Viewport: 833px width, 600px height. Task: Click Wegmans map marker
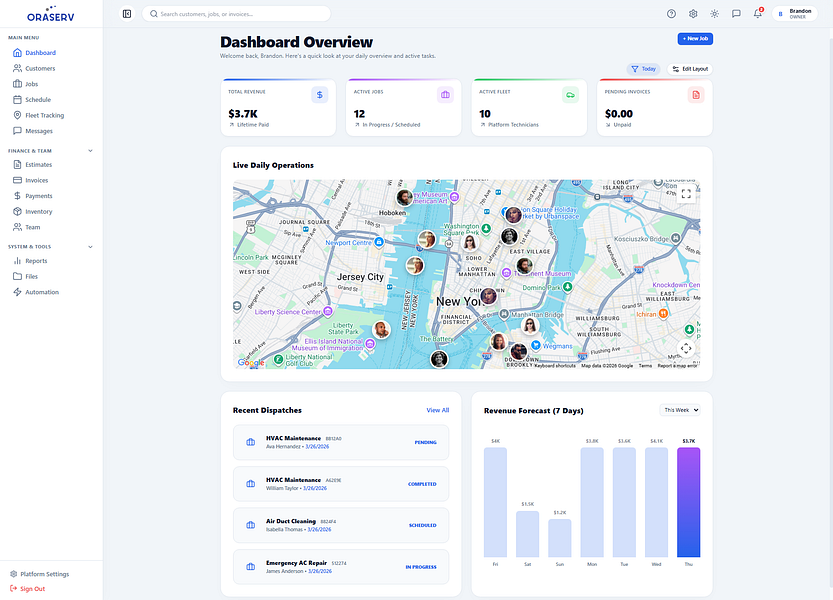click(536, 345)
